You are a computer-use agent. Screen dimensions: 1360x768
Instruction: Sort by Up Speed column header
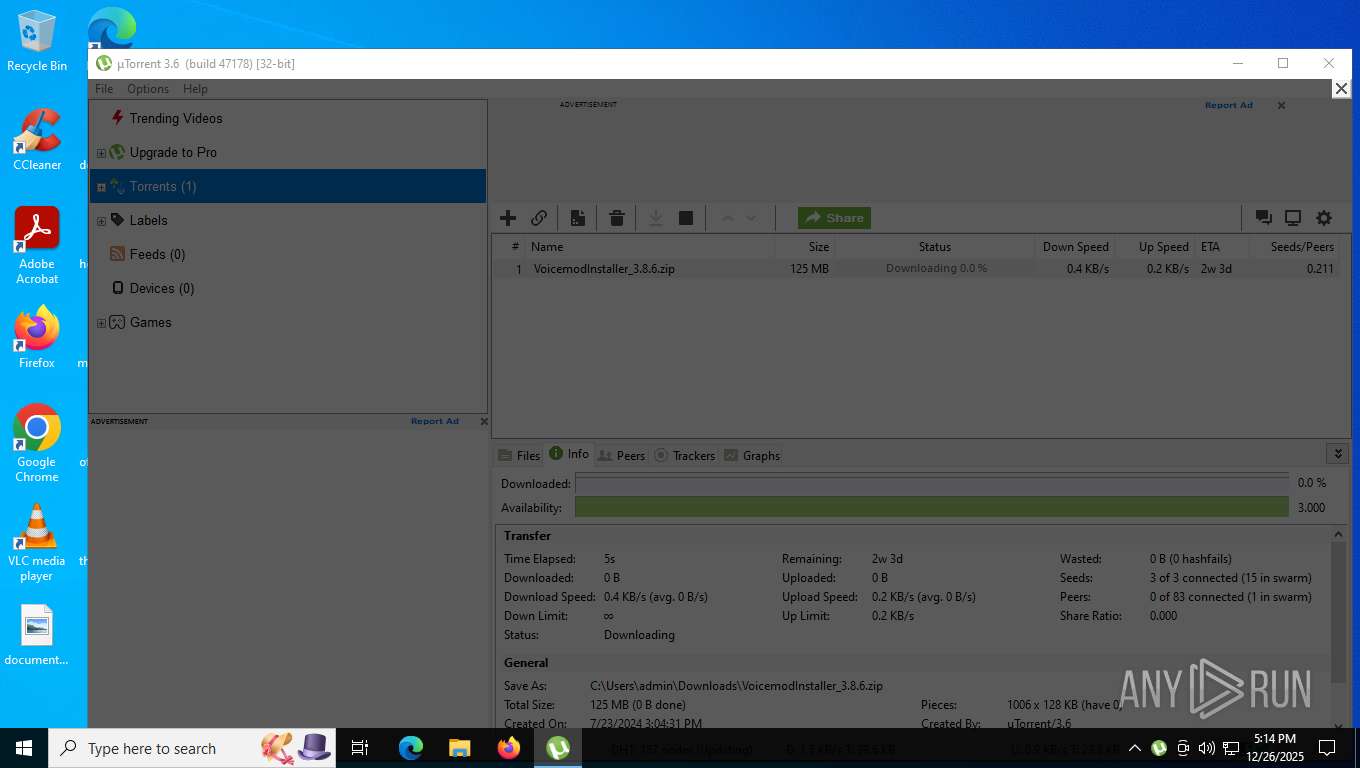click(x=1155, y=246)
